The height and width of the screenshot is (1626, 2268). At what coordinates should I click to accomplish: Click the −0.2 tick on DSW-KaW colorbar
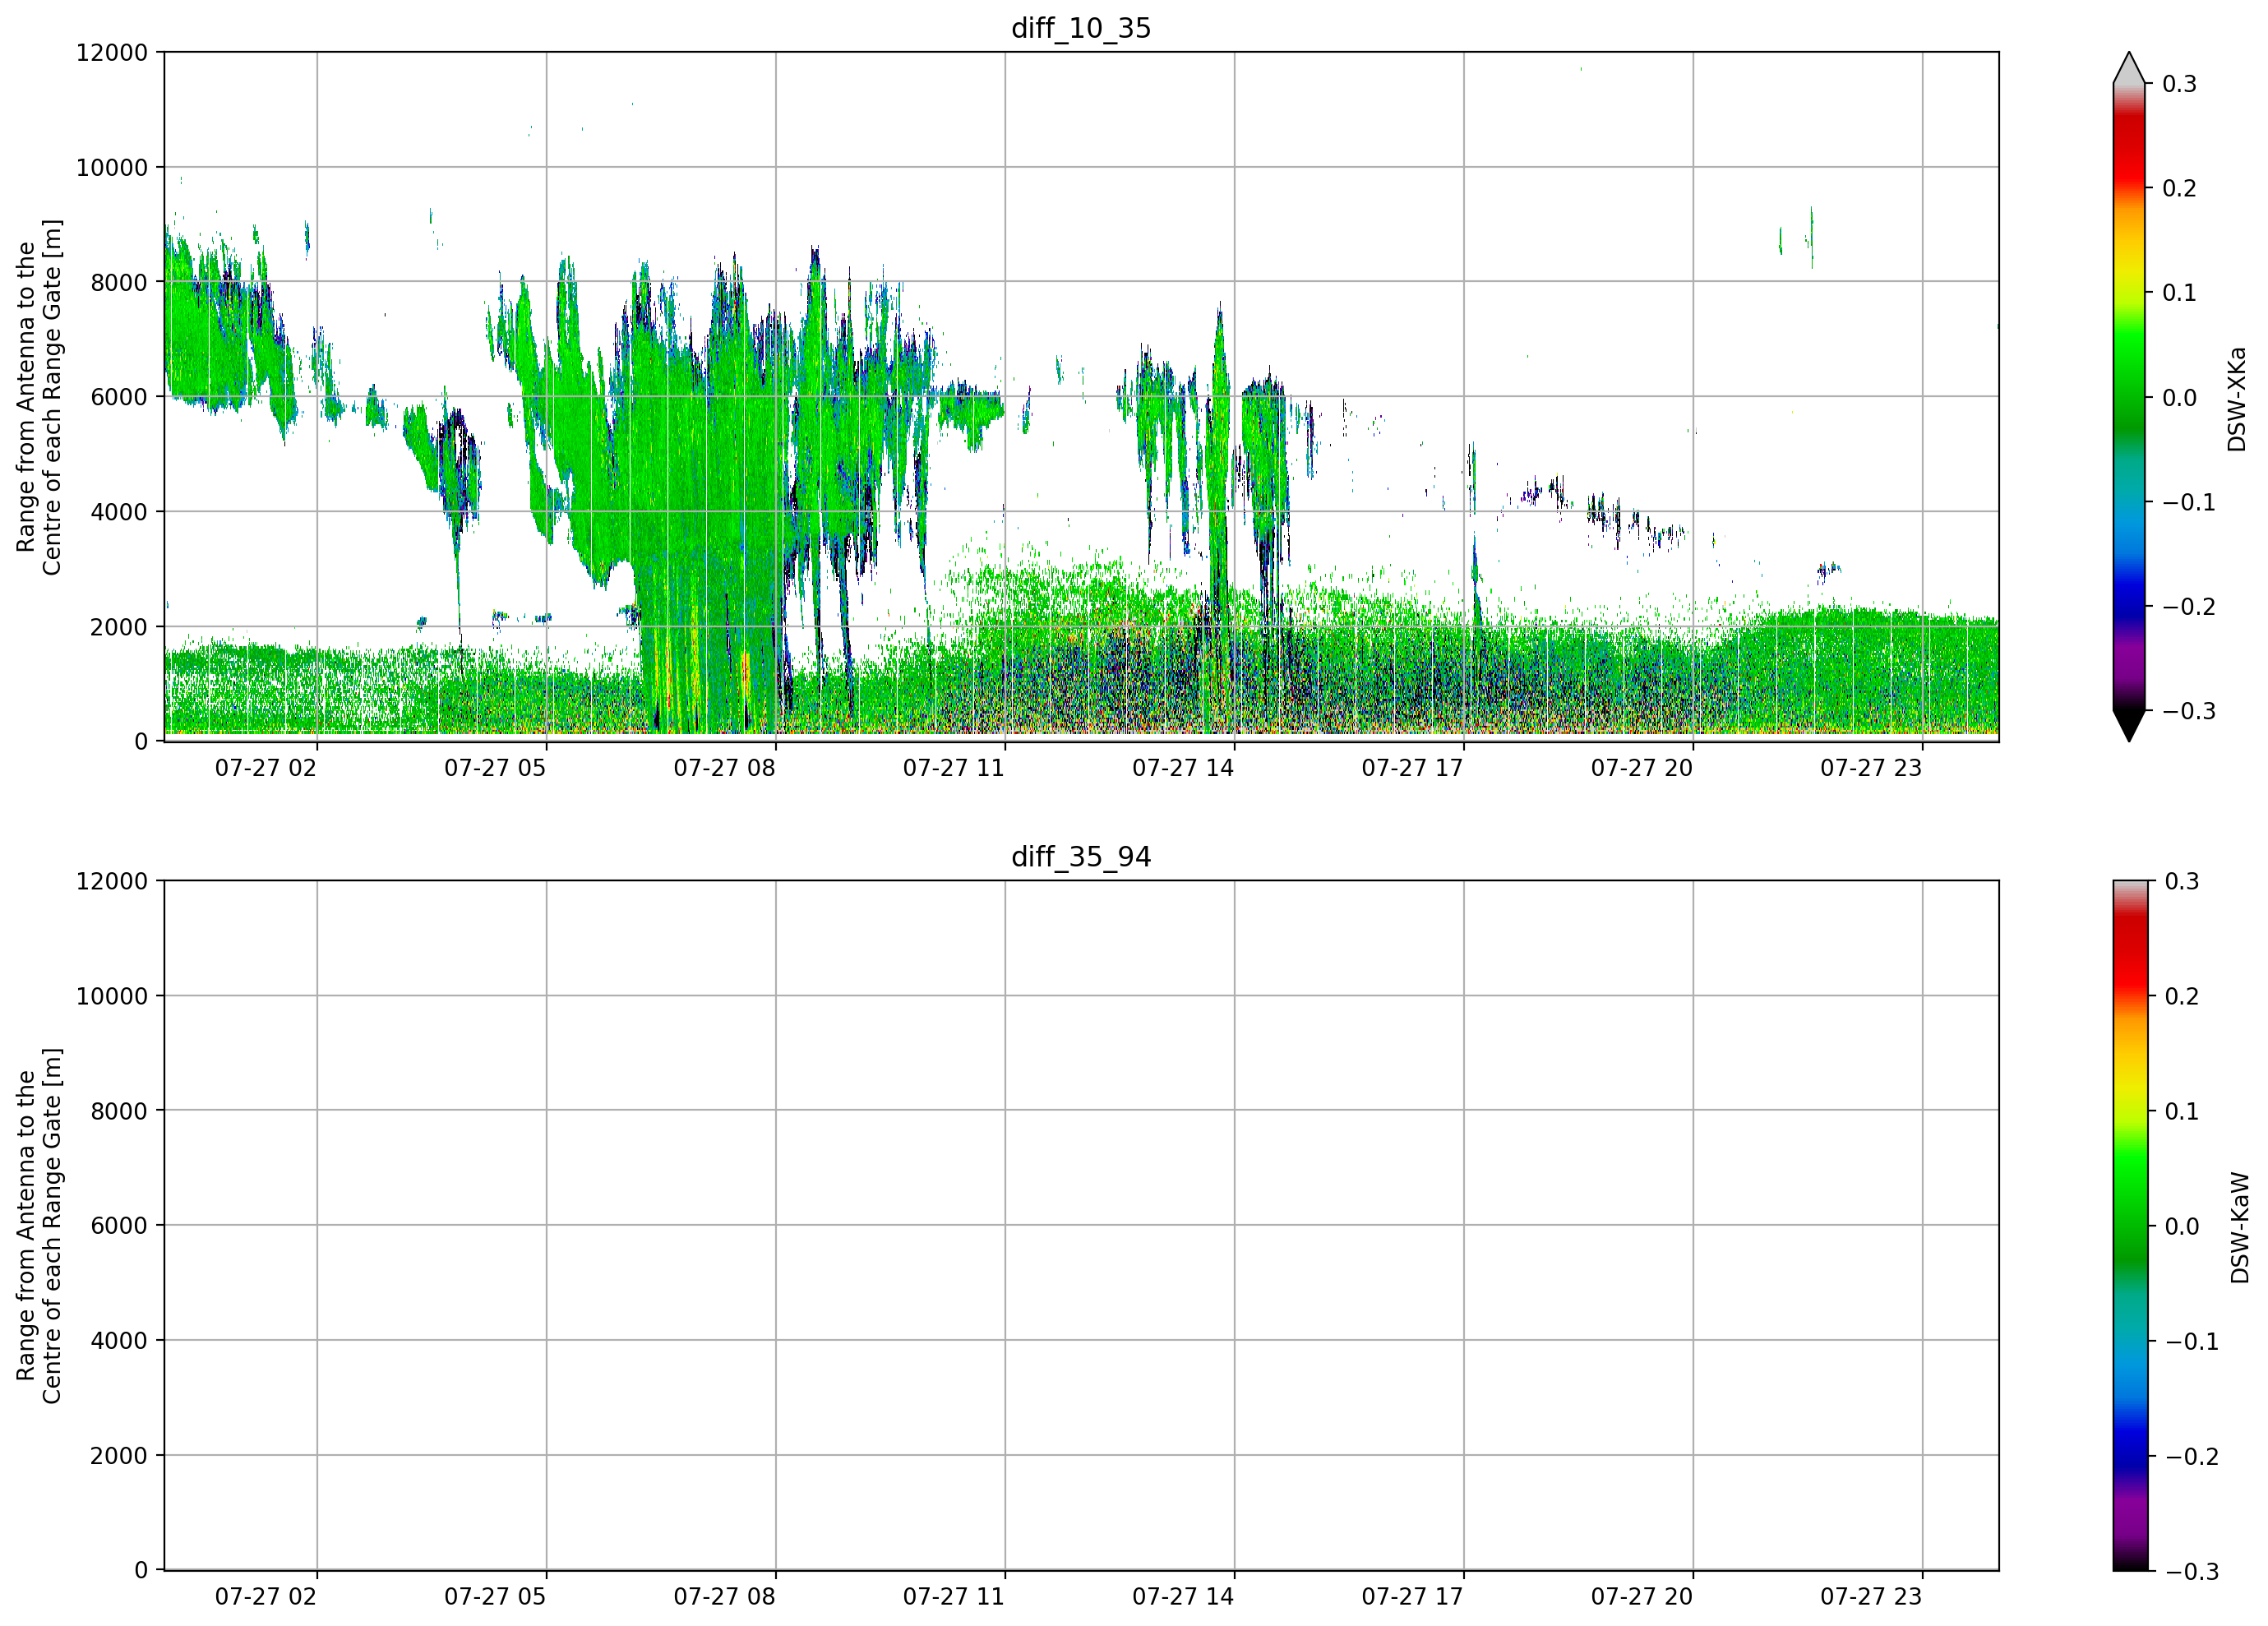pyautogui.click(x=2191, y=1456)
